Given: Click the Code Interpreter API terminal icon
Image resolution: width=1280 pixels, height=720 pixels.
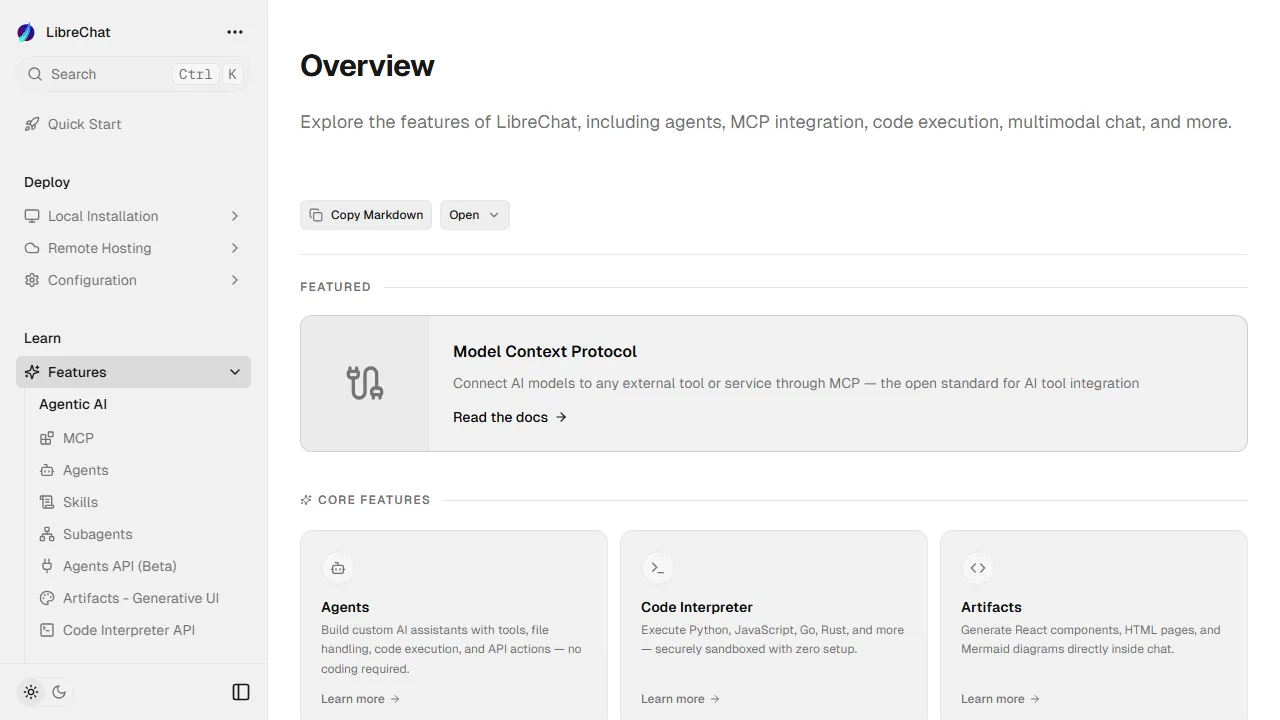Looking at the screenshot, I should point(47,630).
